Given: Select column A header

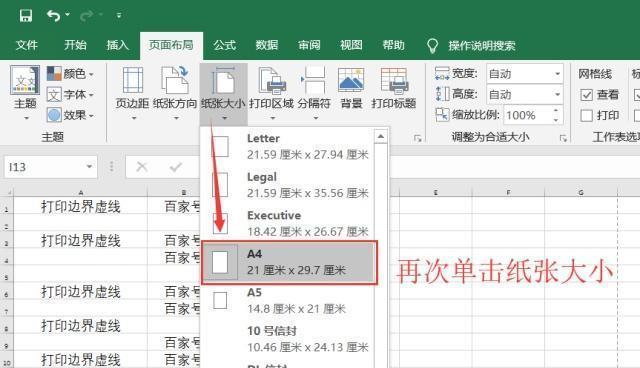Looking at the screenshot, I should (x=80, y=192).
